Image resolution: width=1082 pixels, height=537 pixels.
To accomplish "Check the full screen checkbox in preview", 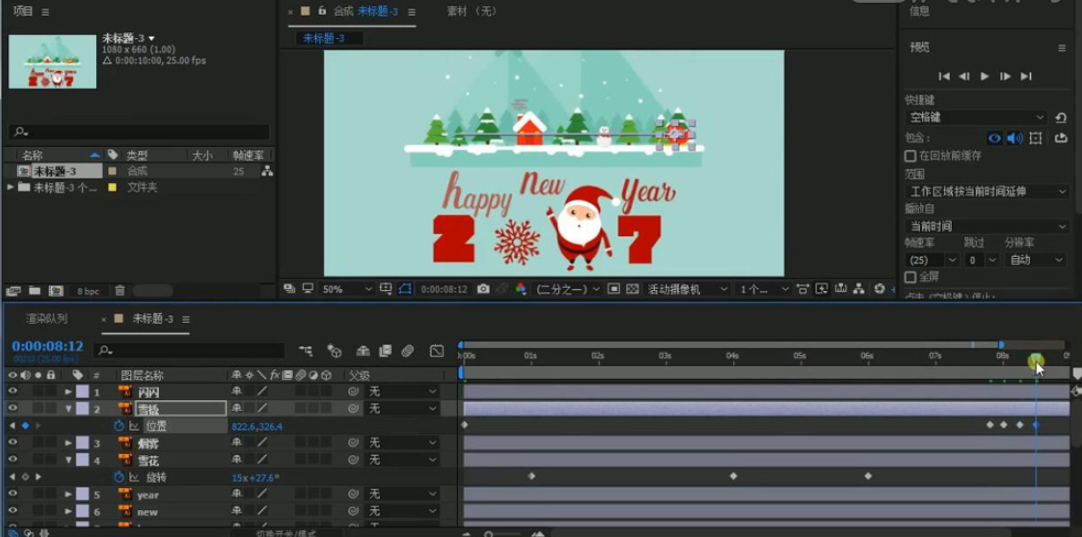I will click(910, 277).
